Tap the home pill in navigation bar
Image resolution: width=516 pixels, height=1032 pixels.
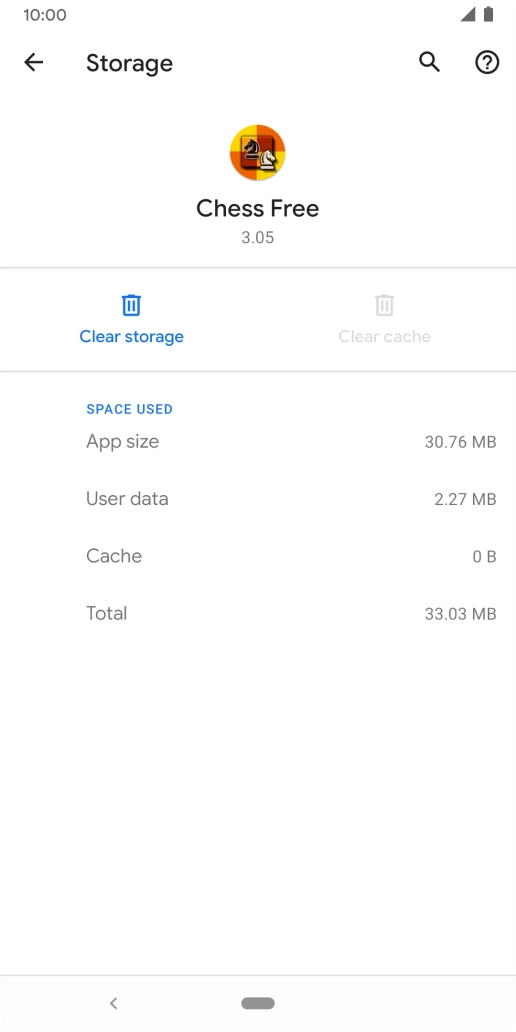[258, 1003]
